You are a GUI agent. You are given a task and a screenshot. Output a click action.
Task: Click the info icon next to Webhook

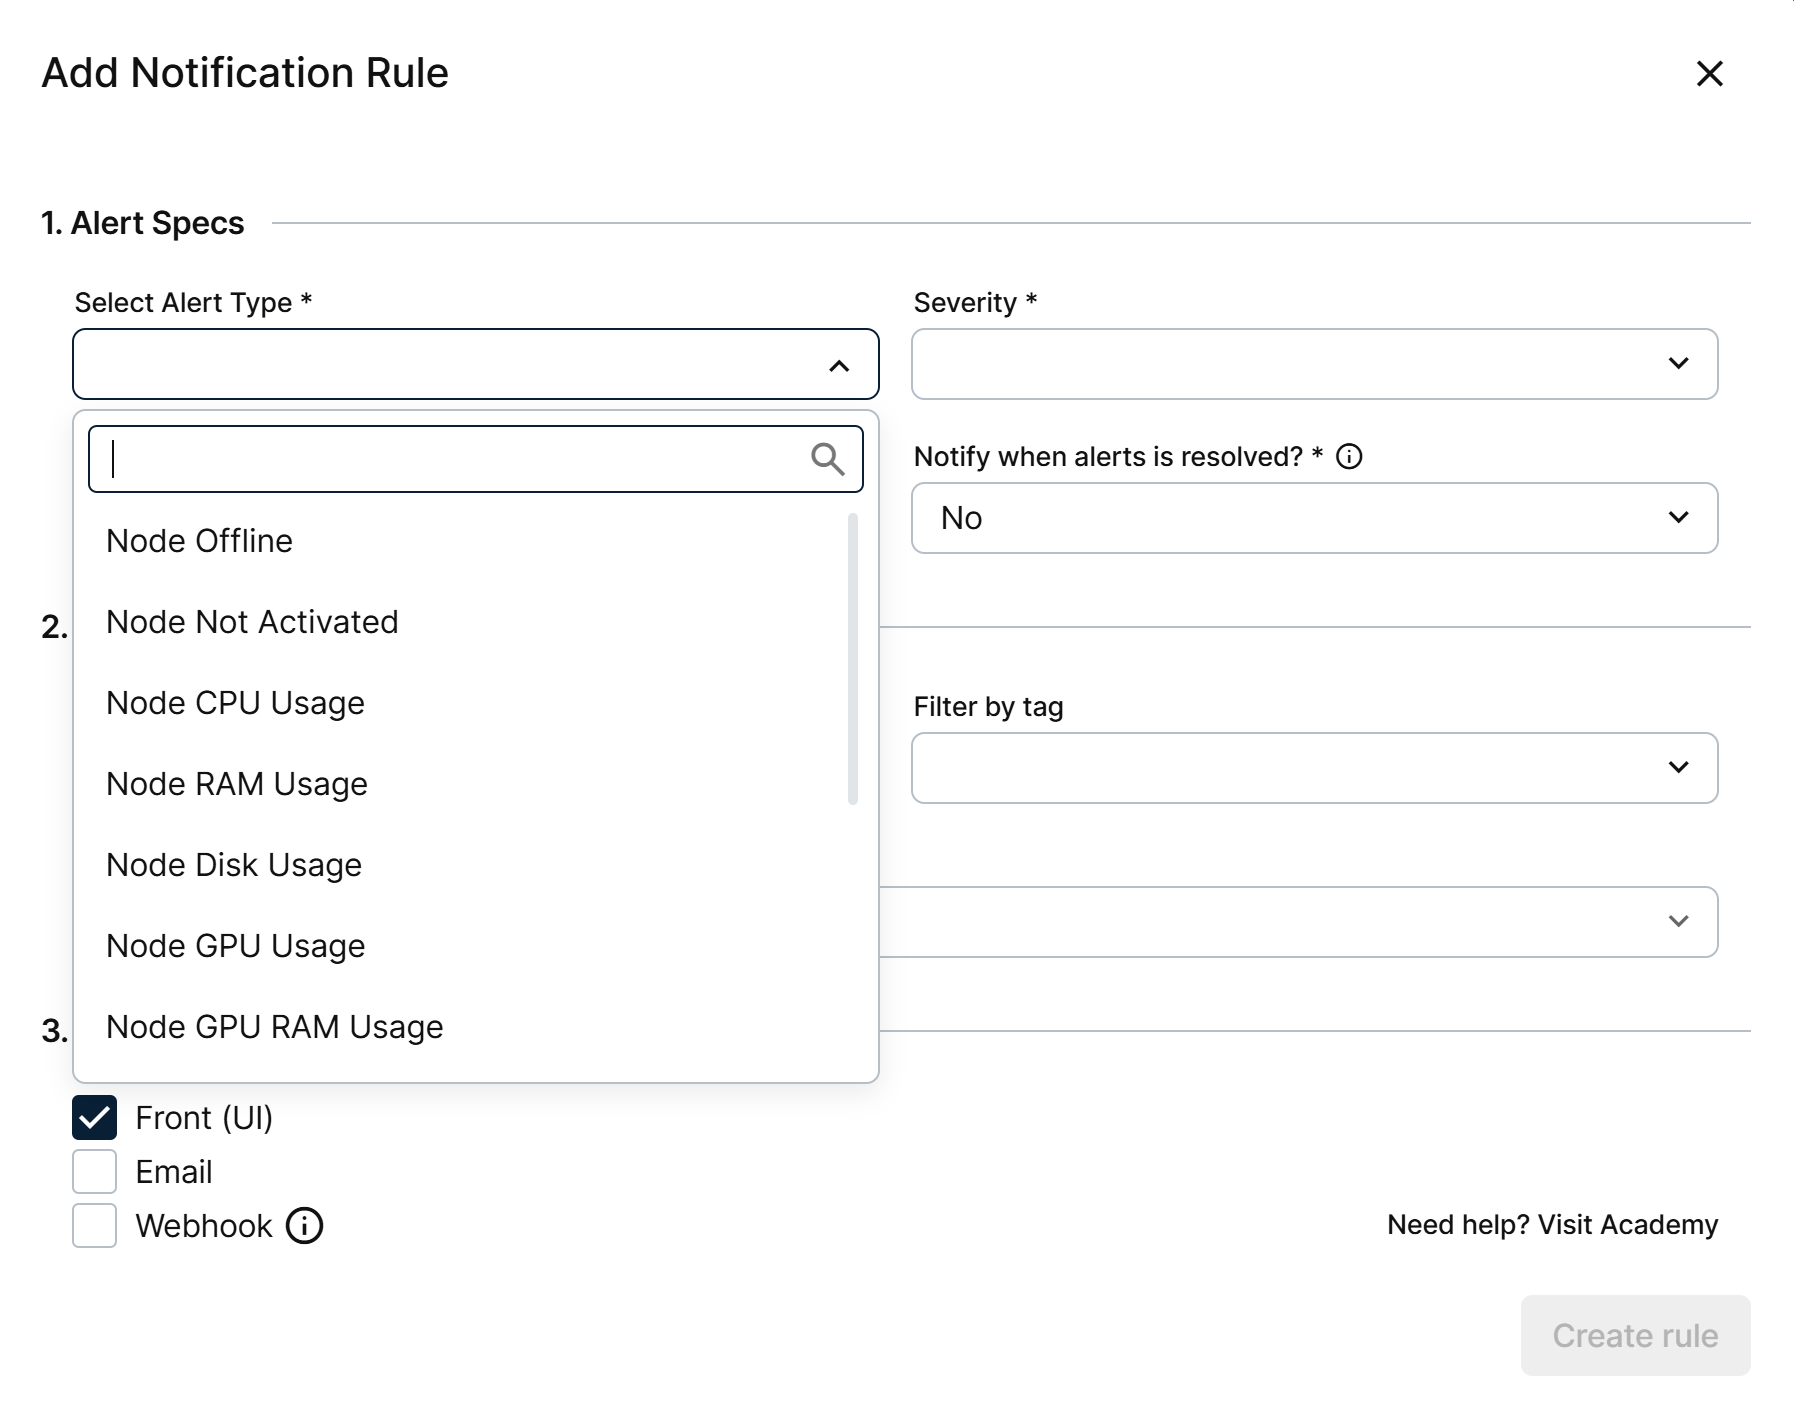[304, 1225]
